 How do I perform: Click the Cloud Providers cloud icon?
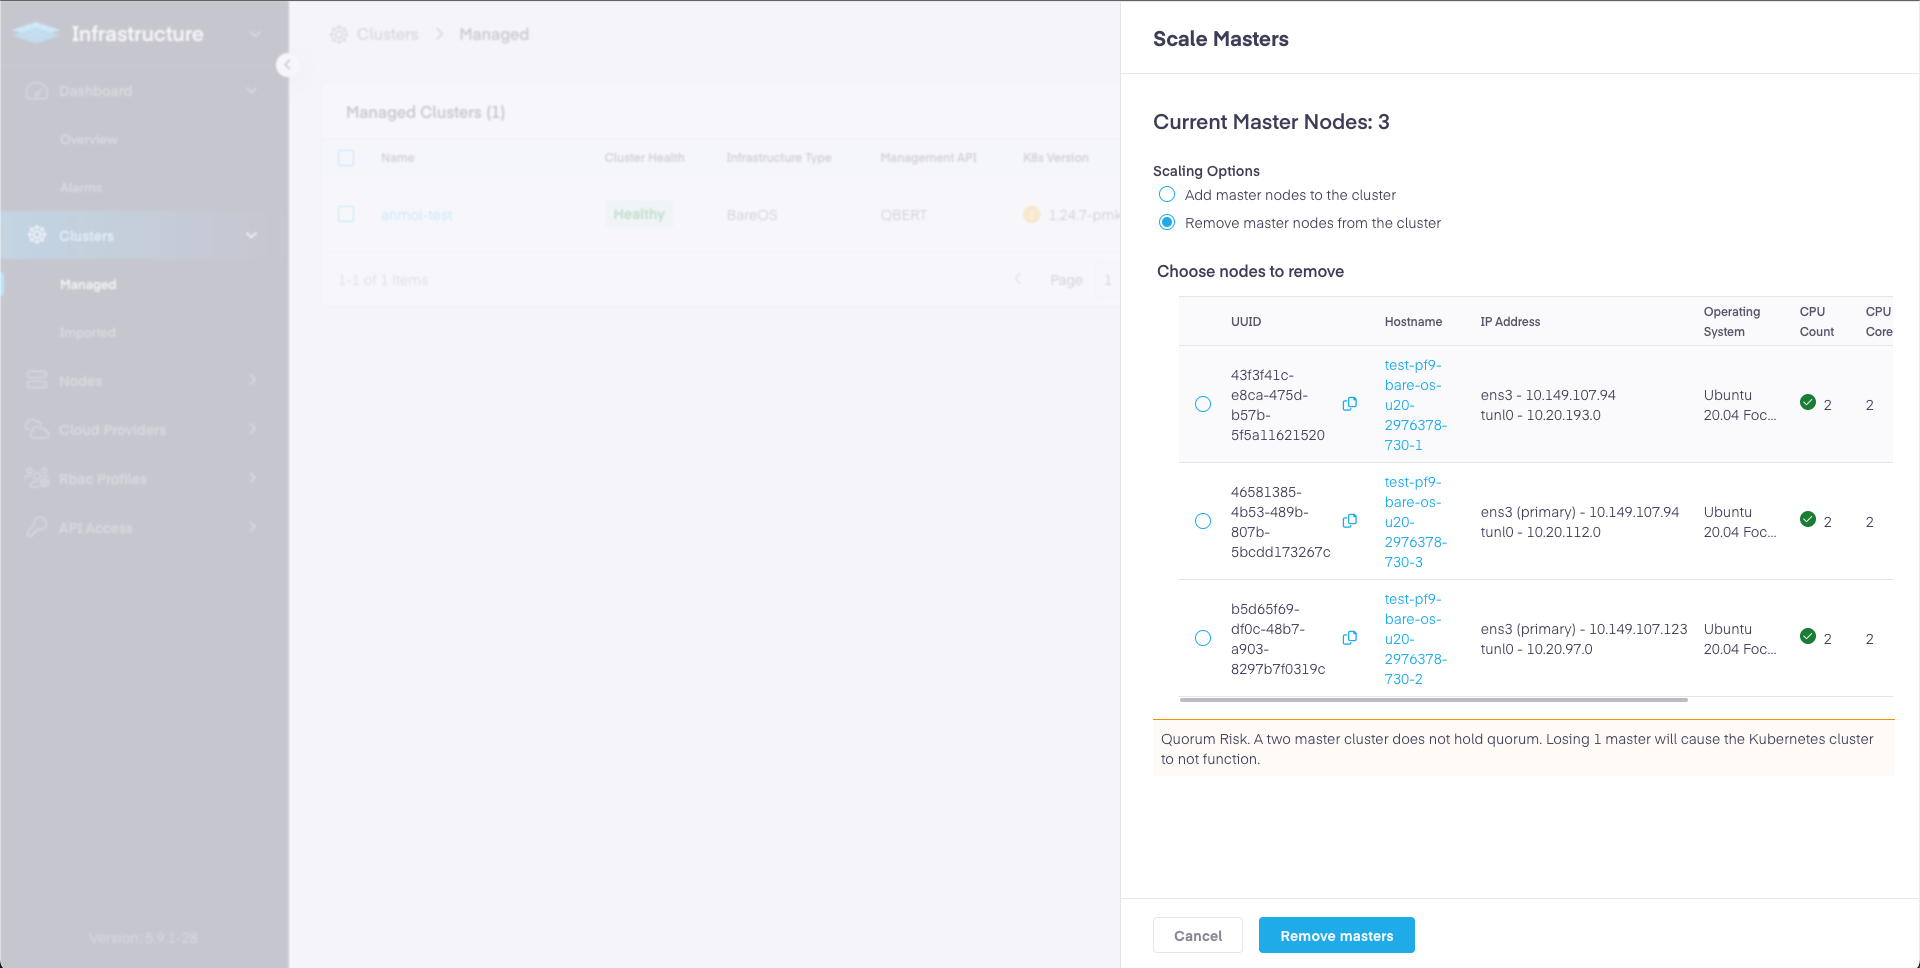pos(37,429)
